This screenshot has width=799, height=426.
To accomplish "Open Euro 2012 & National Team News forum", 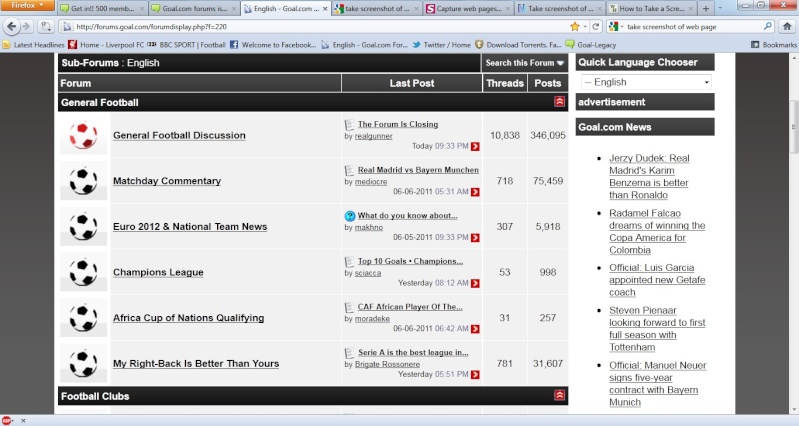I will click(x=190, y=226).
